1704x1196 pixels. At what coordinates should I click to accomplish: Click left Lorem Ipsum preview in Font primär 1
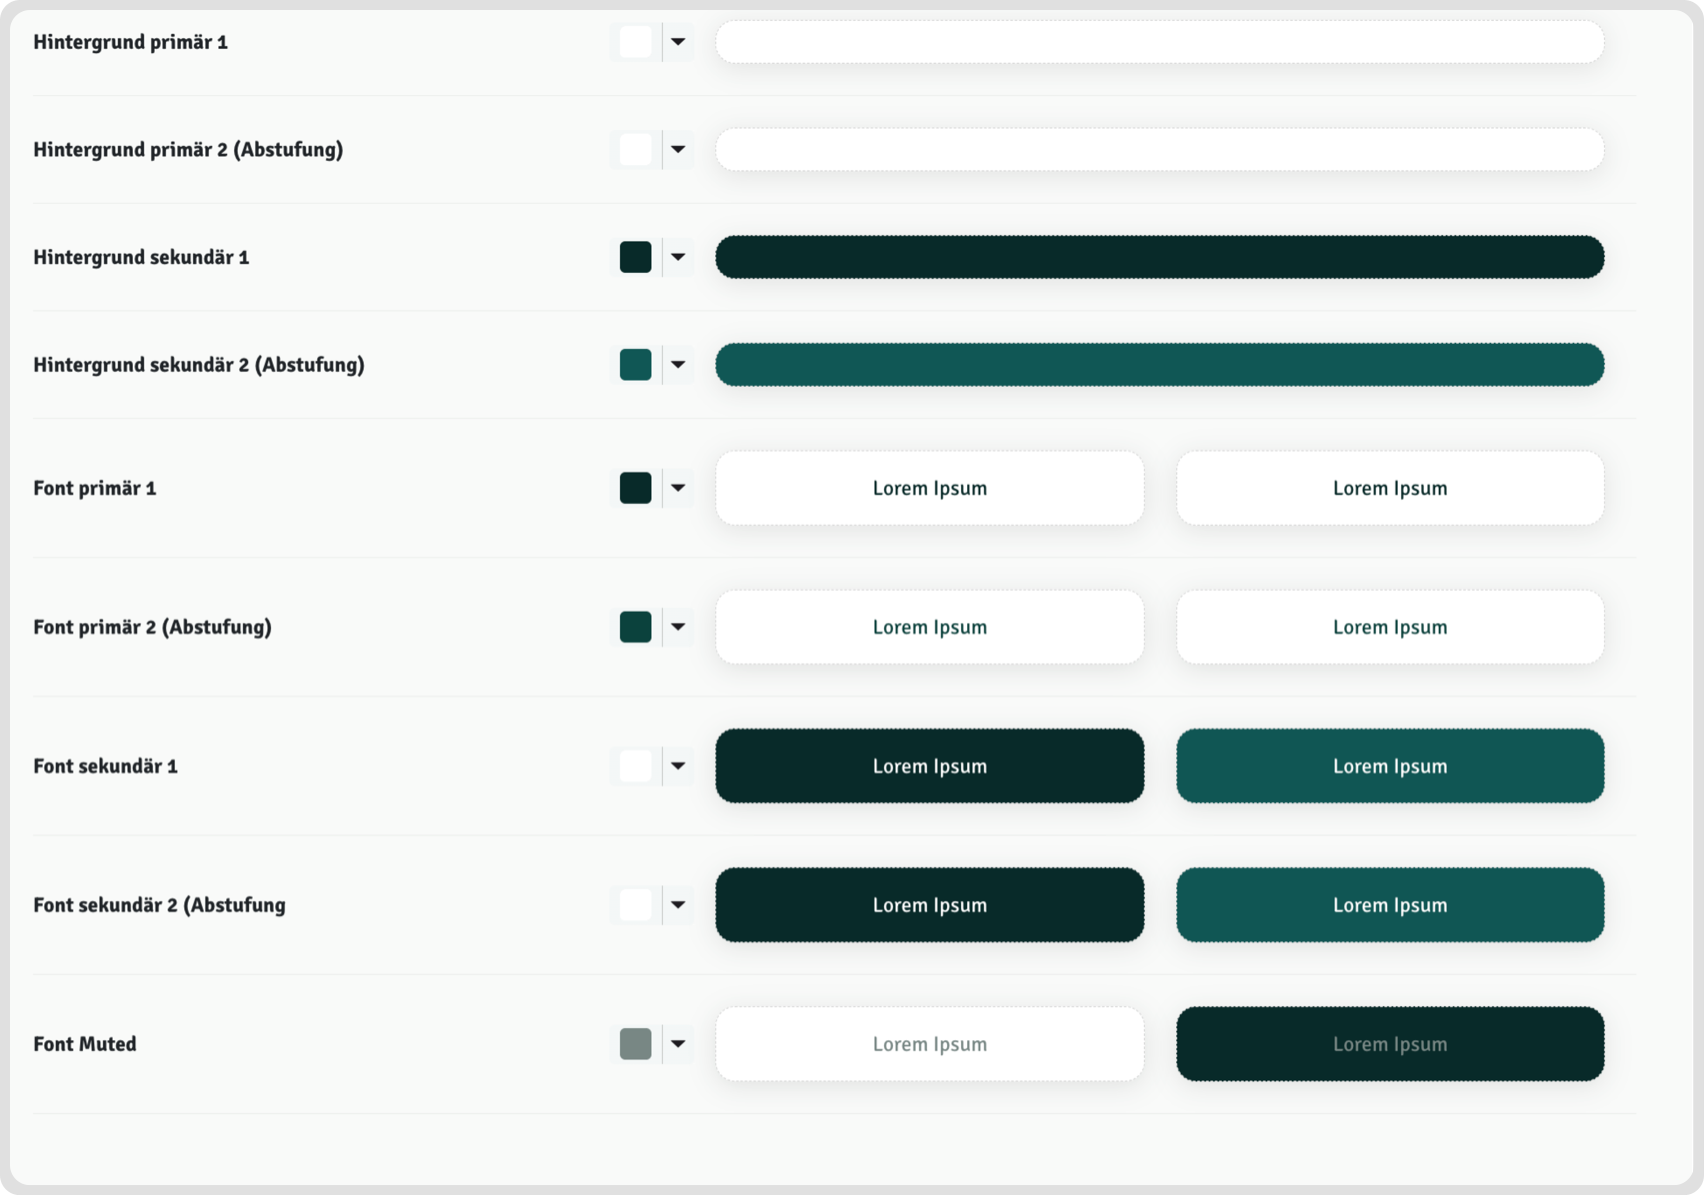coord(929,488)
